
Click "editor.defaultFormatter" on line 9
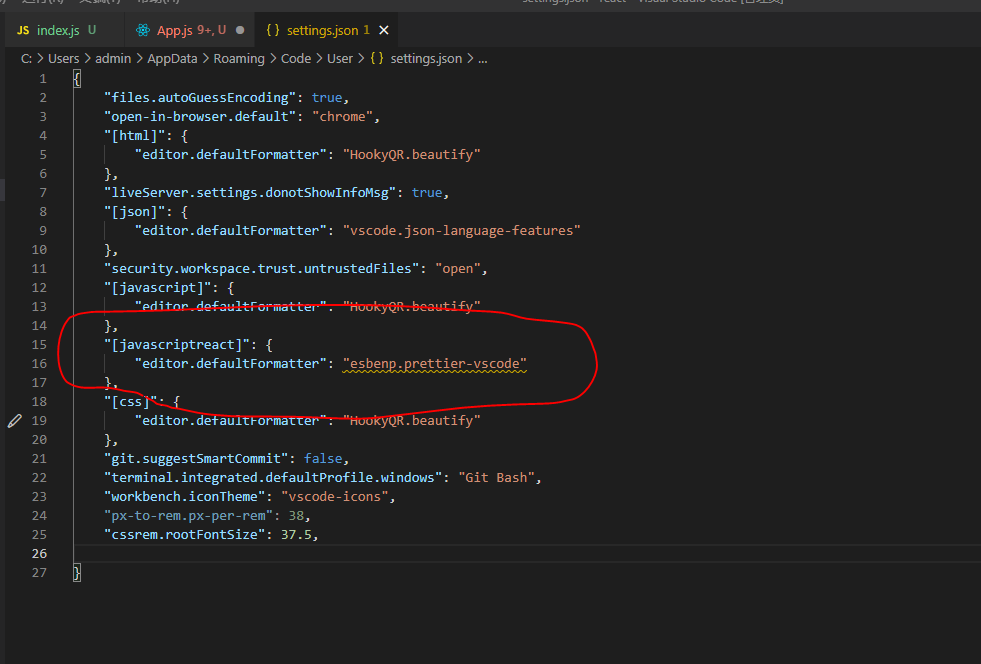click(231, 230)
